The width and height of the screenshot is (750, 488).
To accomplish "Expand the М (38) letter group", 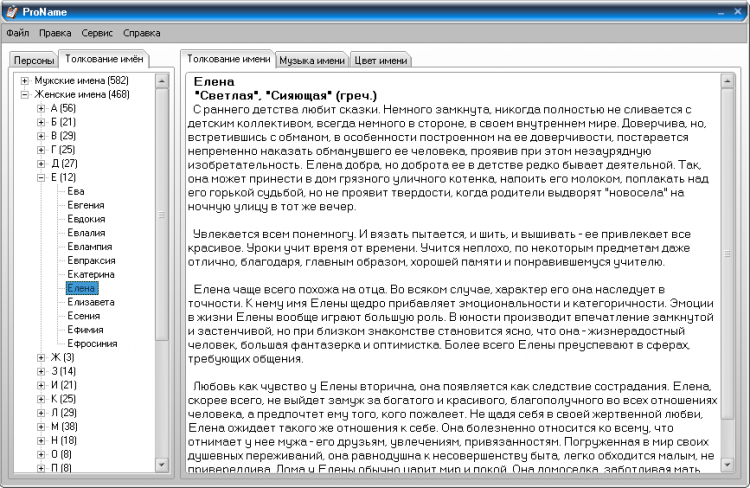I will [x=41, y=427].
